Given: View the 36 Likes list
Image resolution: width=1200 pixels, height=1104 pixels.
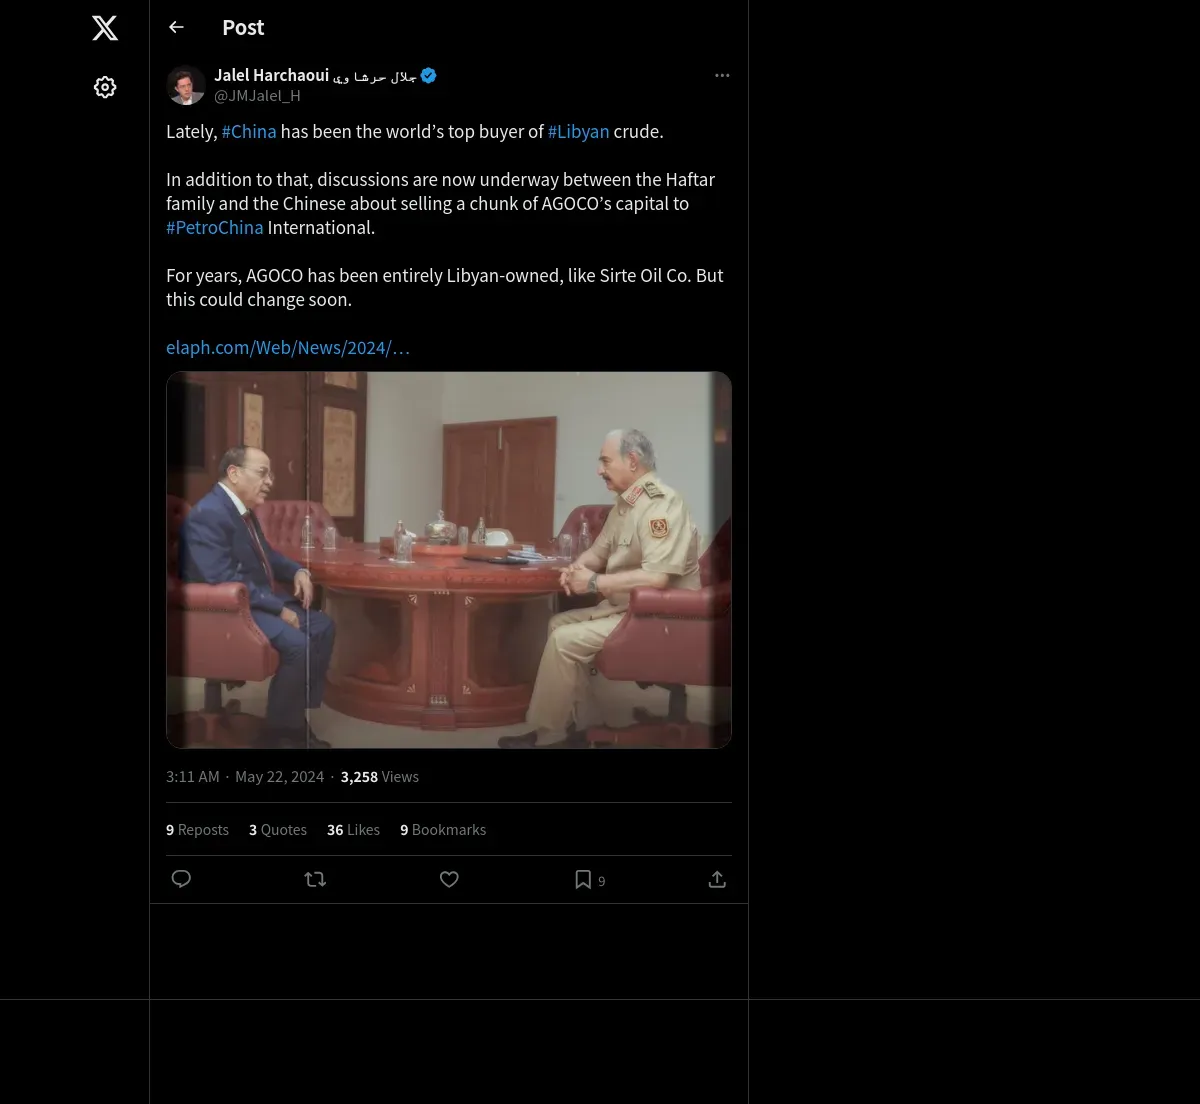Looking at the screenshot, I should (353, 830).
